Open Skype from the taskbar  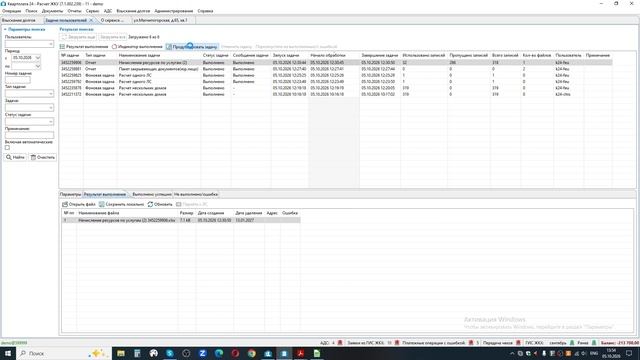[x=170, y=353]
